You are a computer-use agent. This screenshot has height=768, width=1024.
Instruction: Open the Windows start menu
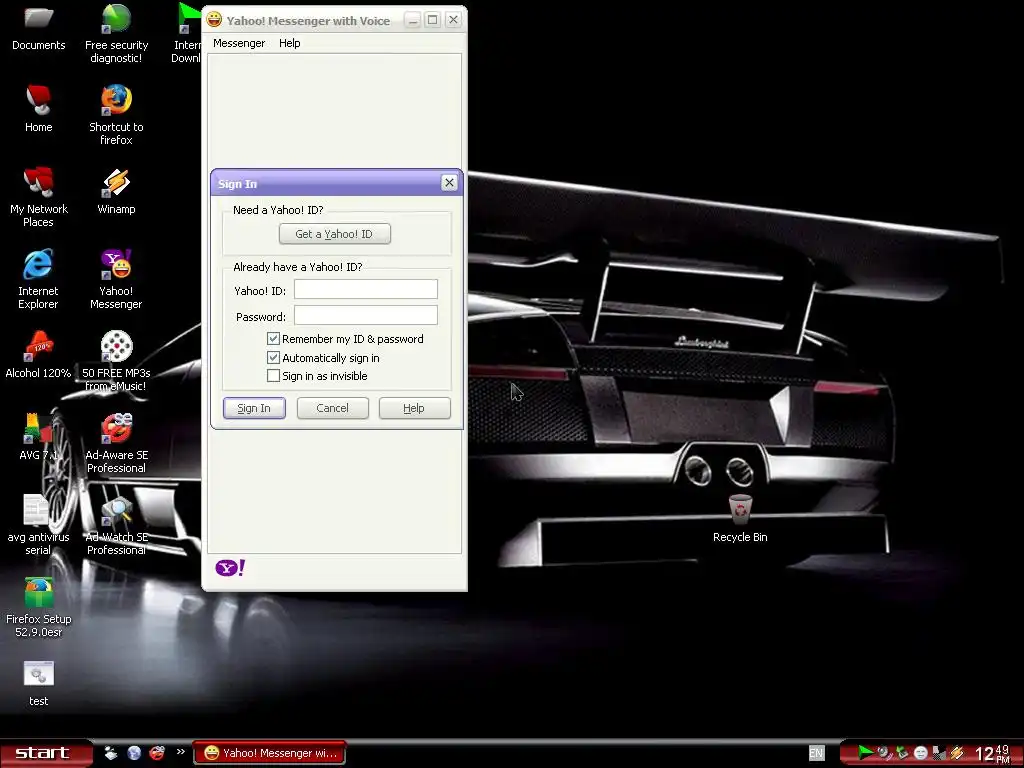(x=46, y=753)
